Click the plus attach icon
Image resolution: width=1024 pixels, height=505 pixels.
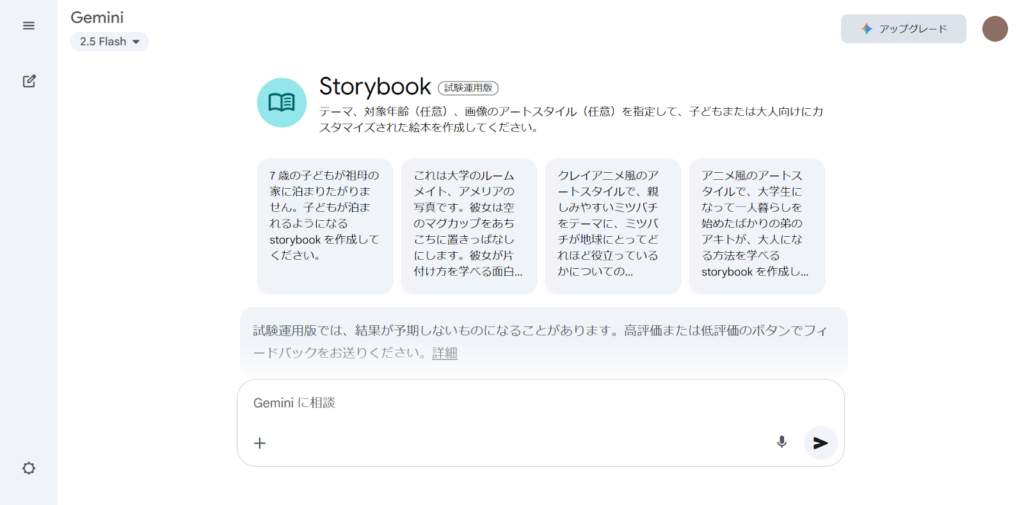tap(260, 443)
